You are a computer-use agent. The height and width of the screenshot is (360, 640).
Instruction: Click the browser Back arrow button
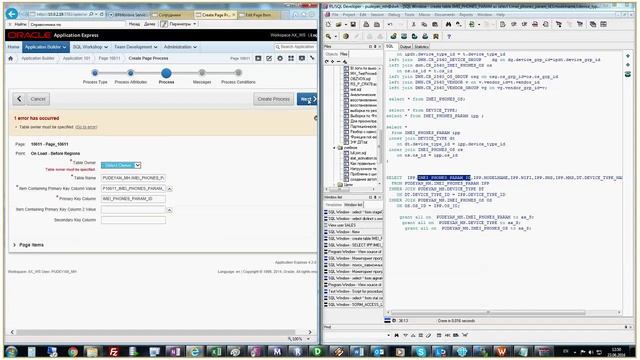12,14
